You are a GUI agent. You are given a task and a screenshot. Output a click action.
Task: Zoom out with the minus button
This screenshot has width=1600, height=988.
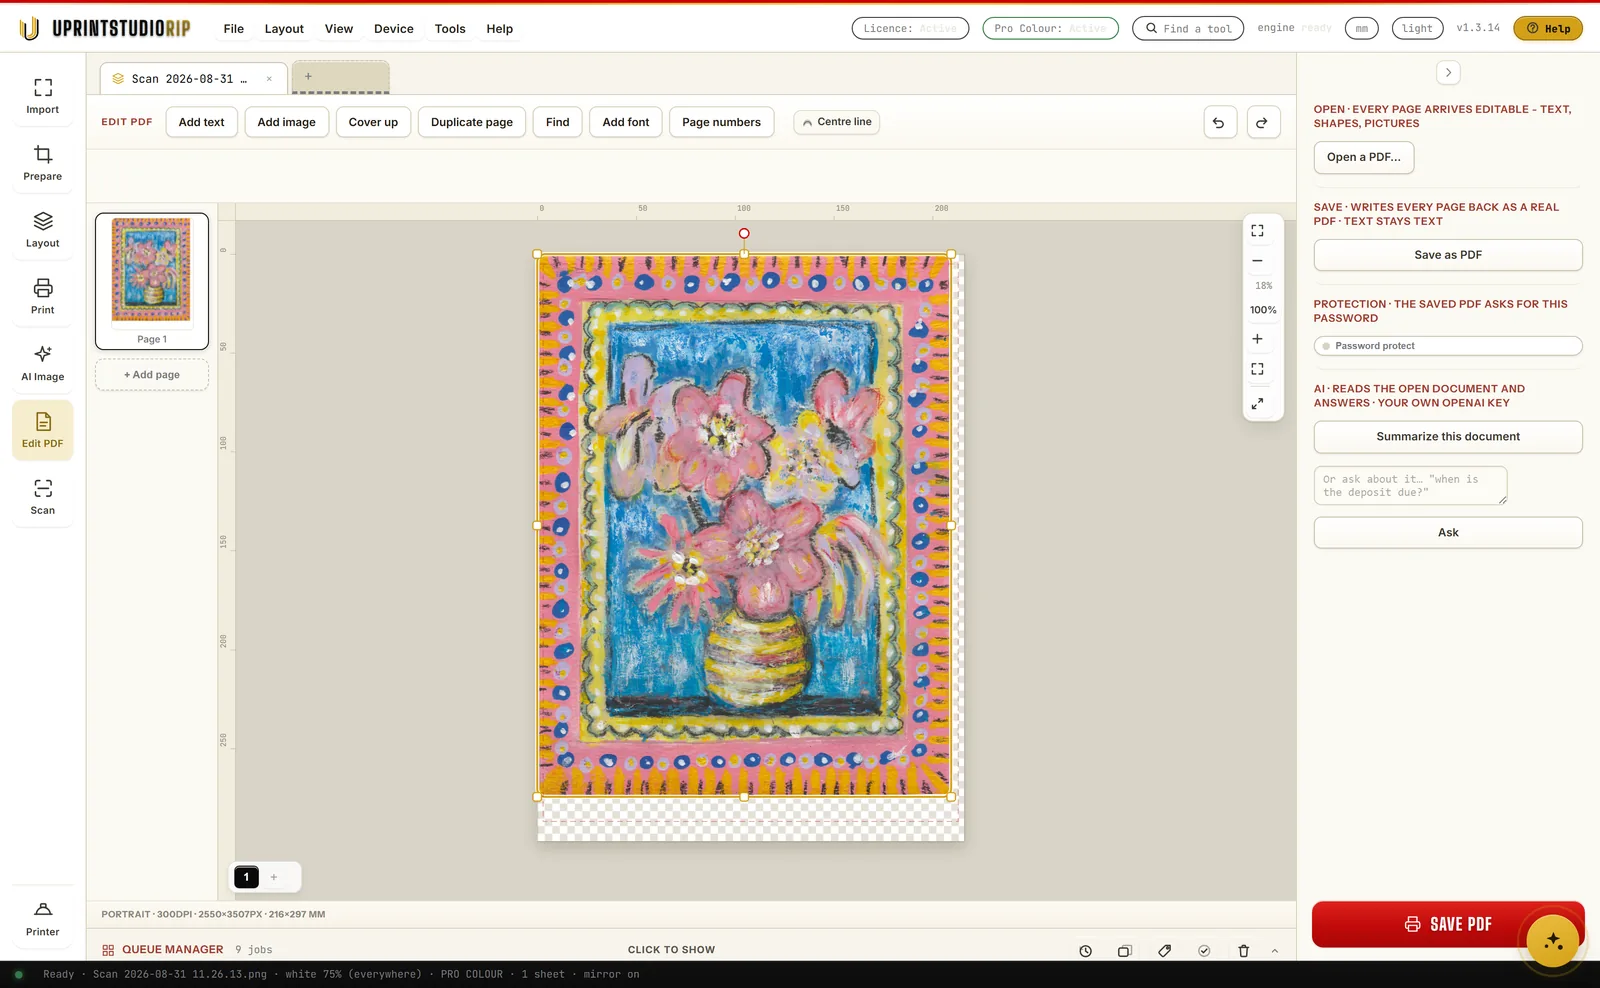[x=1257, y=261]
